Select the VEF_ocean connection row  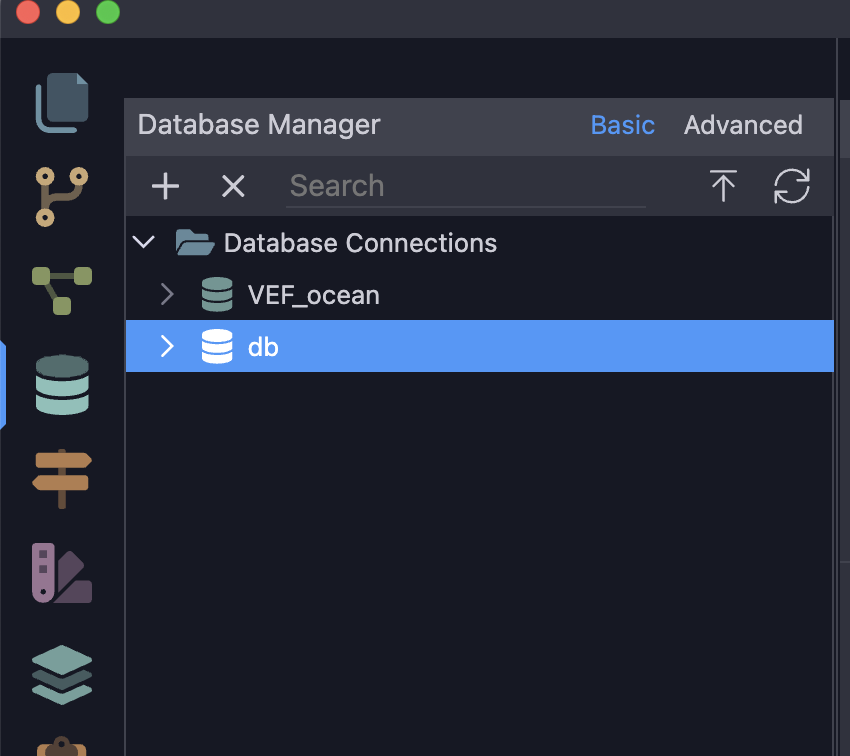click(480, 294)
